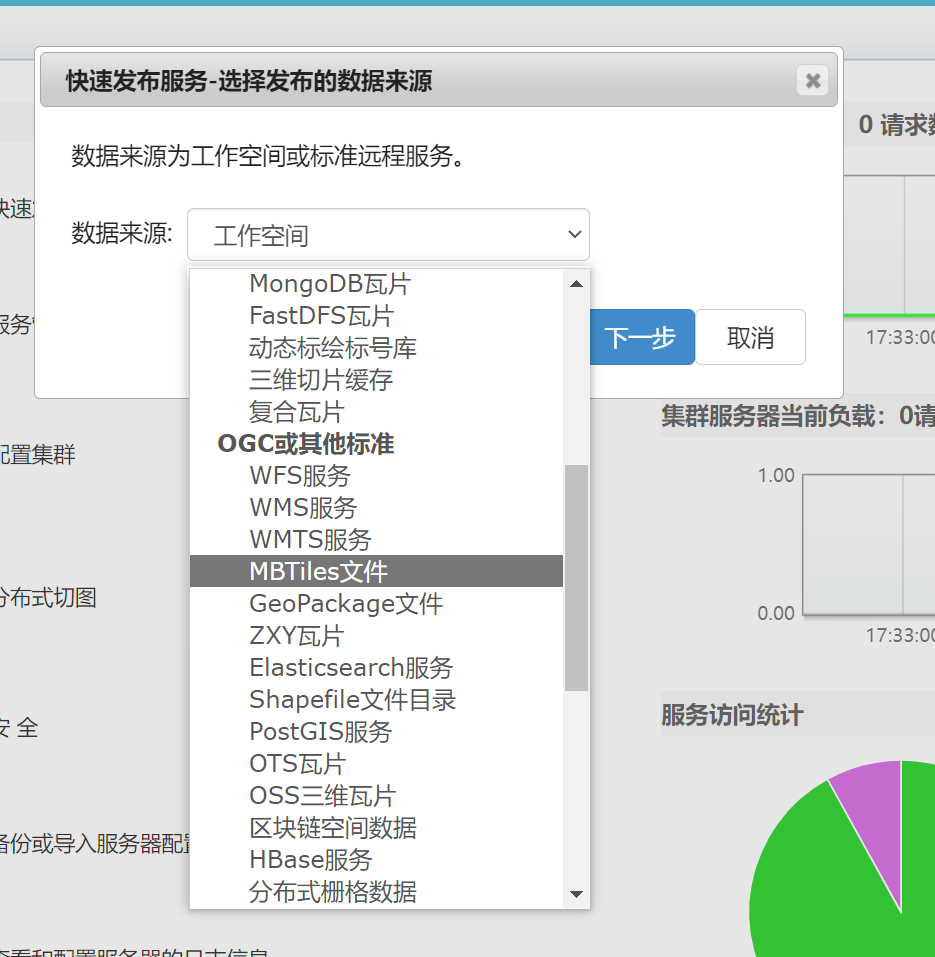Screen dimensions: 935x957
Task: Select Shapefile文件目录 option
Action: [376, 699]
